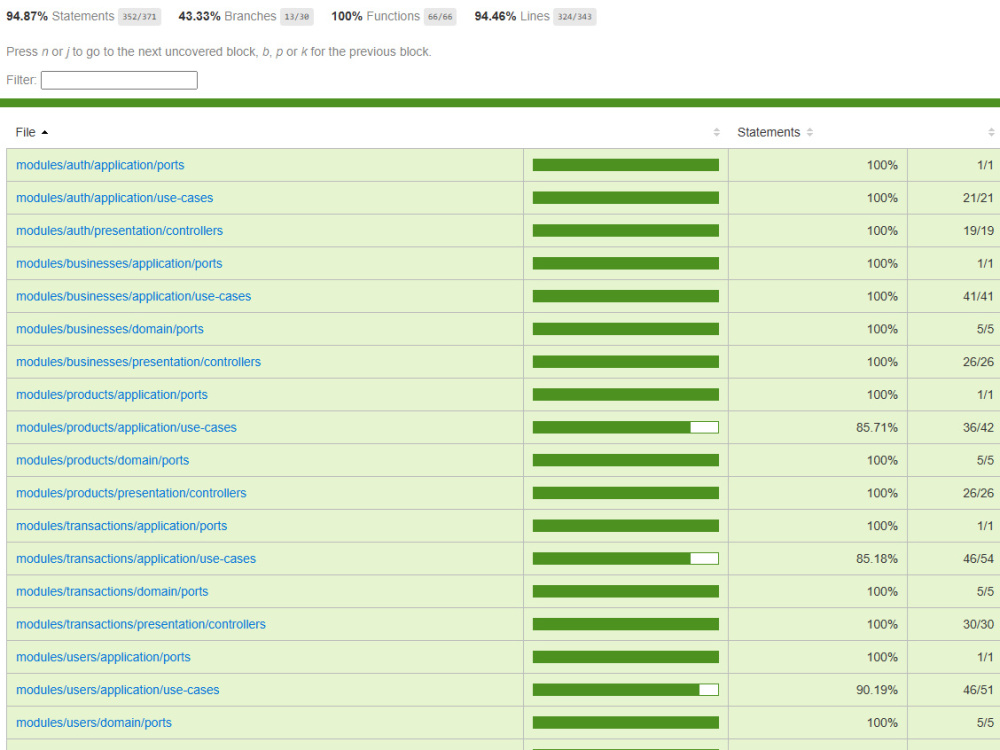The height and width of the screenshot is (750, 1000).
Task: Click the 13/30 branches badge
Action: (297, 17)
